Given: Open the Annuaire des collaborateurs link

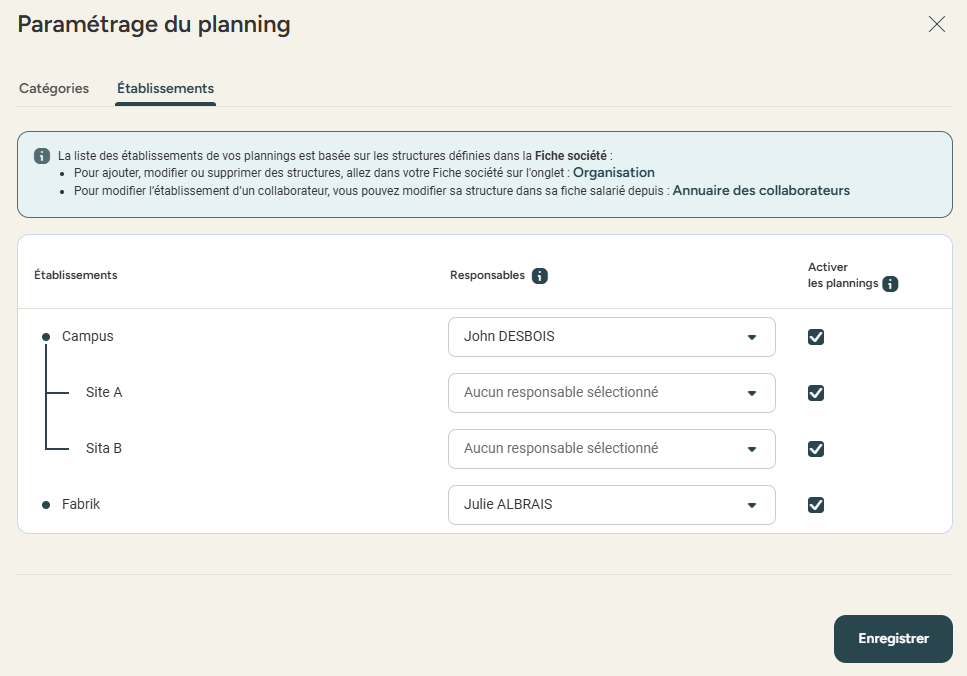Looking at the screenshot, I should pyautogui.click(x=761, y=190).
